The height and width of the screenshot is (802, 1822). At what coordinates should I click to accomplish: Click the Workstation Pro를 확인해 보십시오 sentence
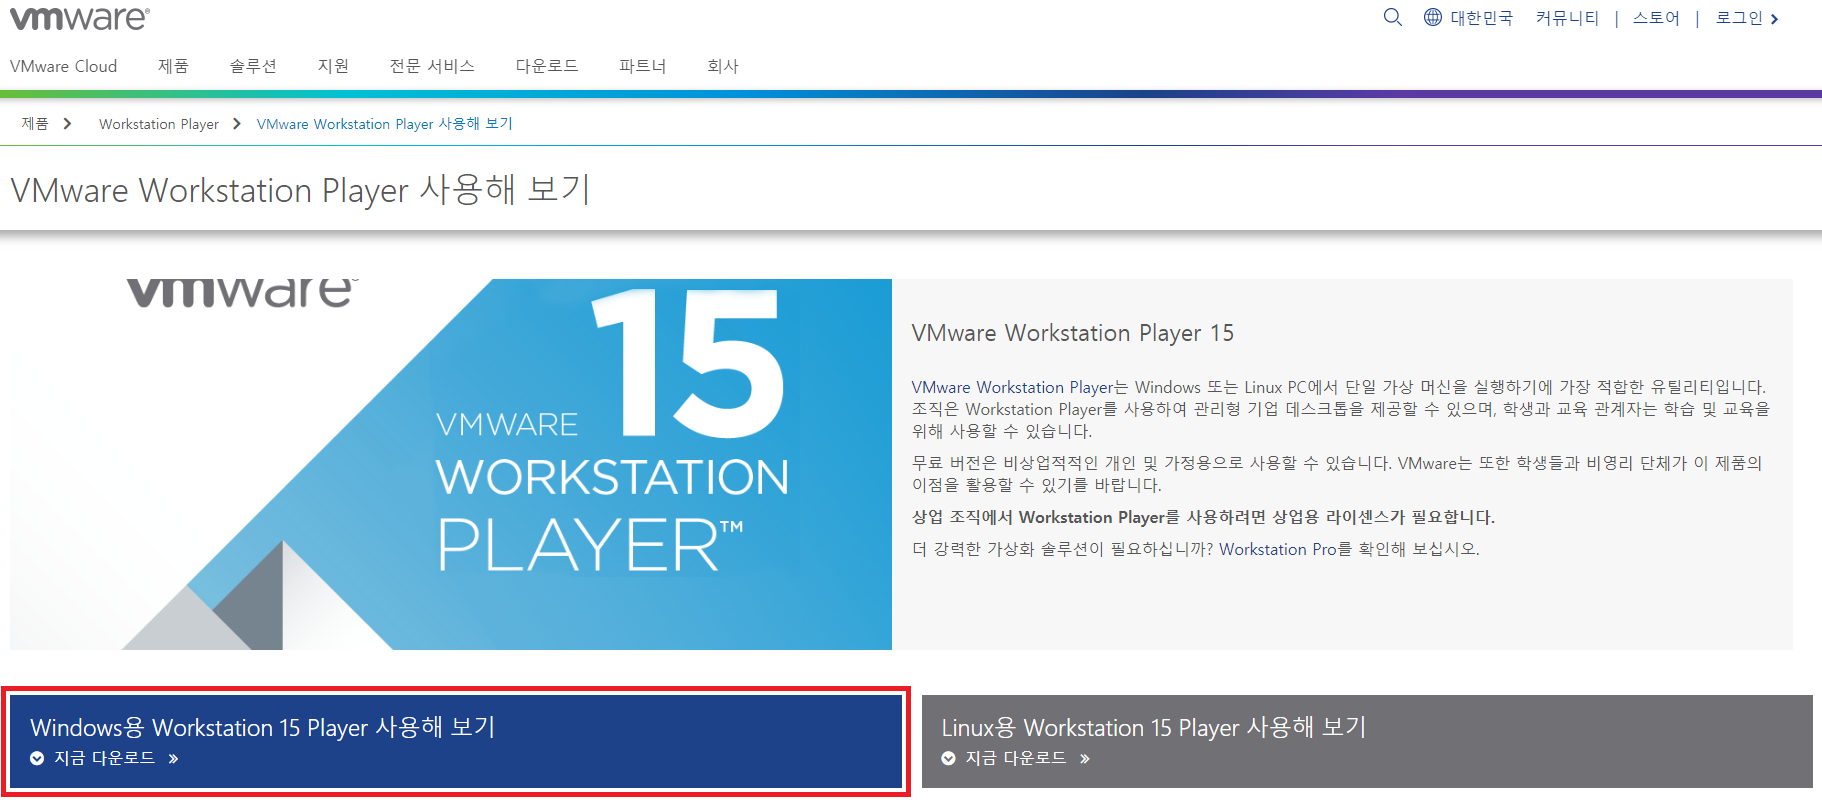pos(1350,549)
